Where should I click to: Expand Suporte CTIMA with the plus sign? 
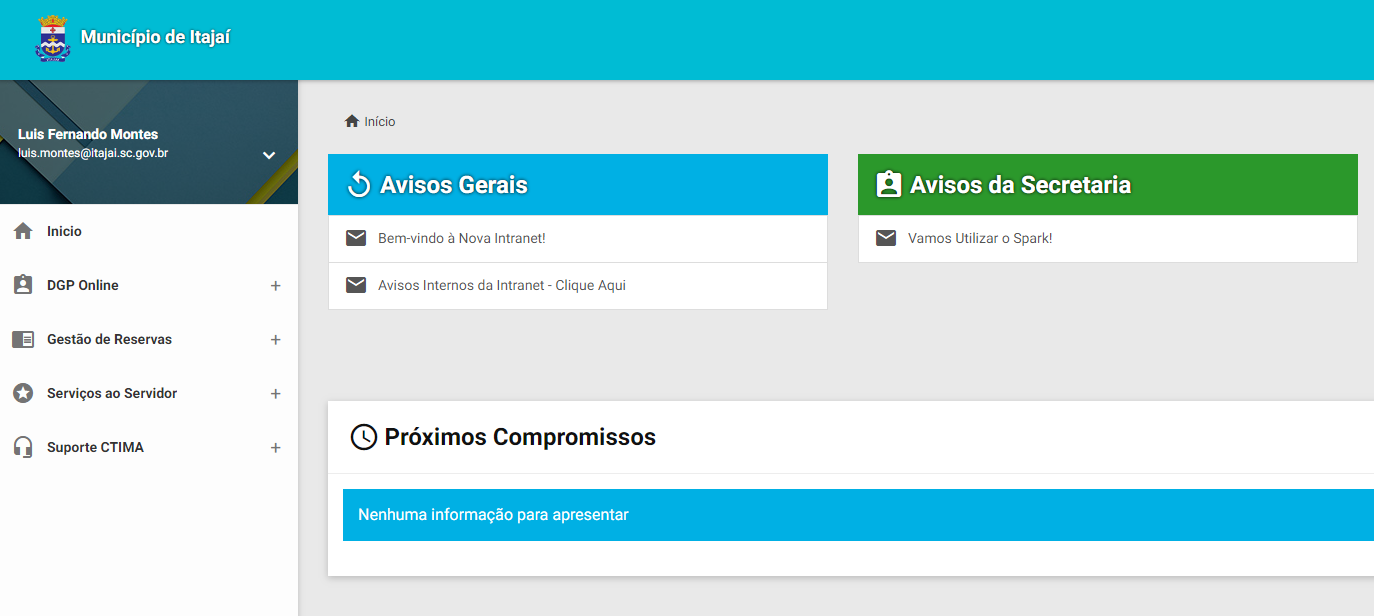275,448
